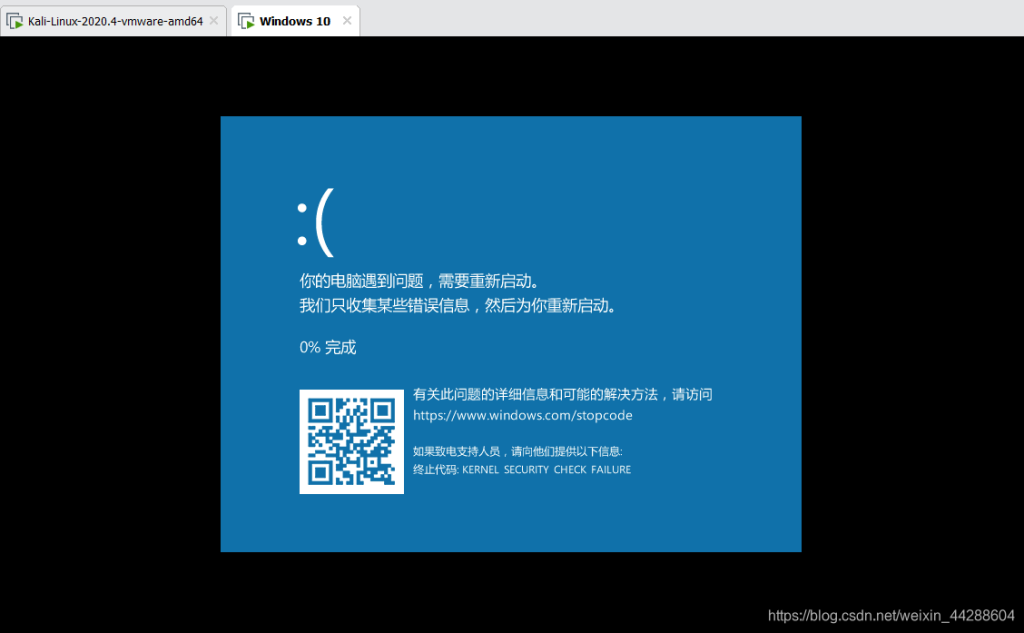Click the "如果致电支持人员" line

[x=517, y=451]
